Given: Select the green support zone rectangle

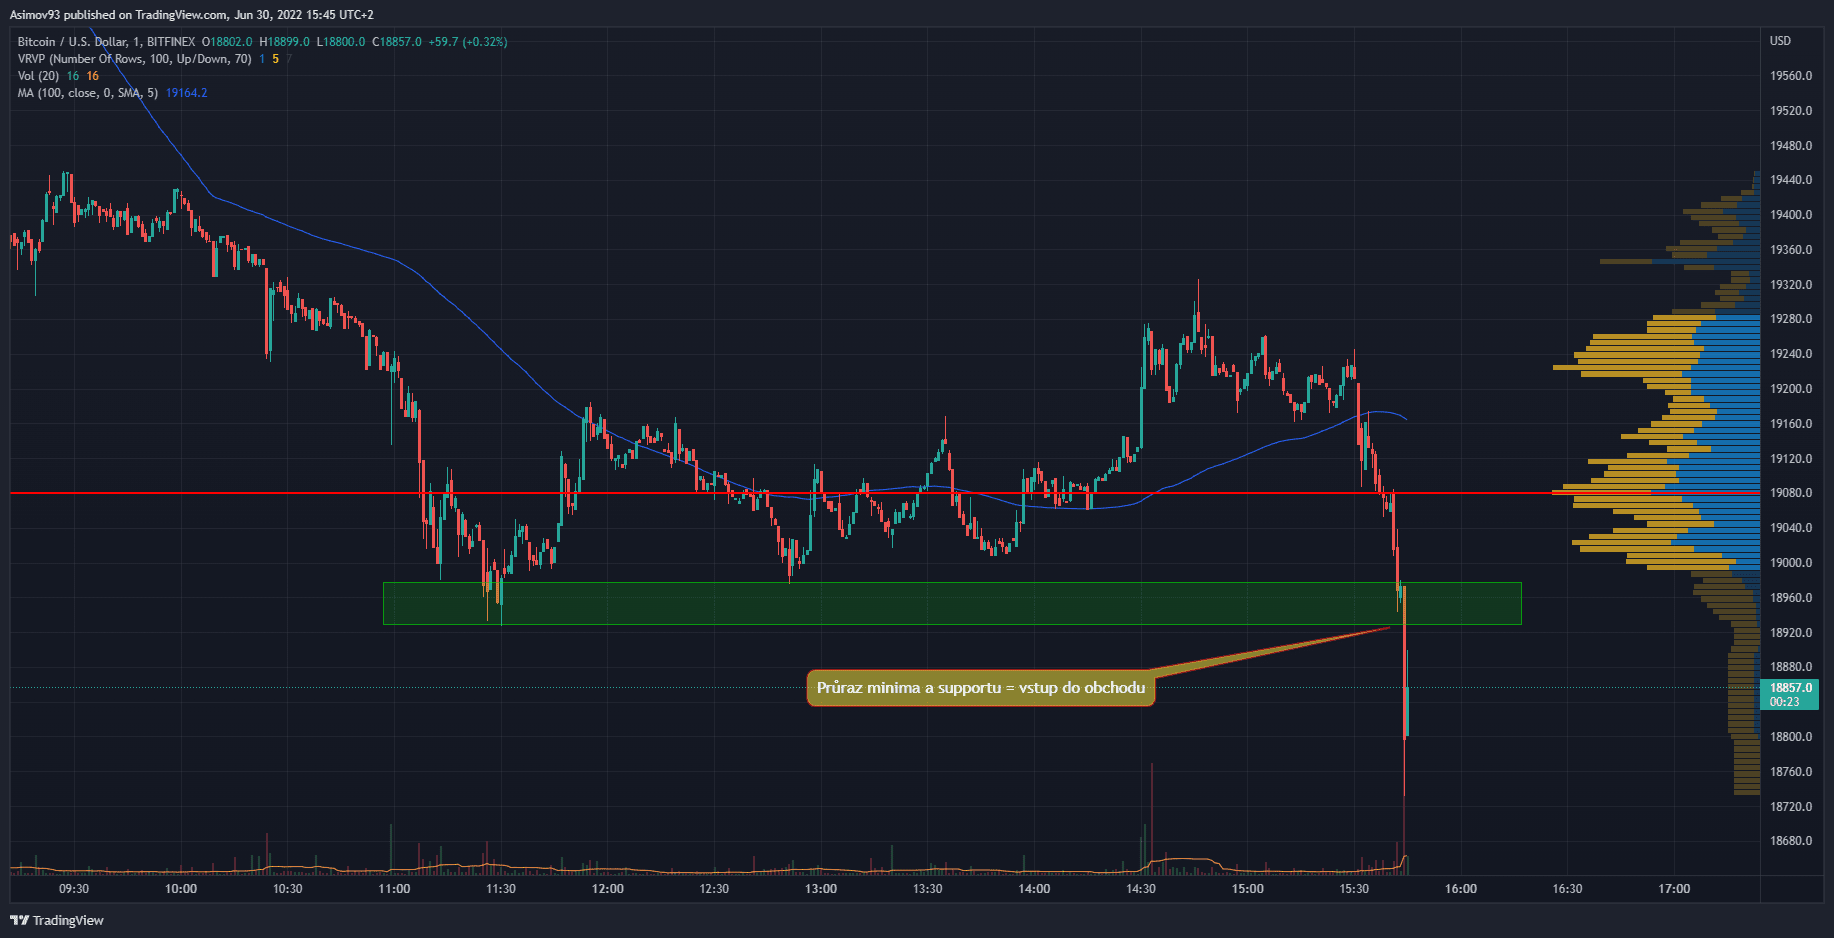Looking at the screenshot, I should tap(950, 603).
